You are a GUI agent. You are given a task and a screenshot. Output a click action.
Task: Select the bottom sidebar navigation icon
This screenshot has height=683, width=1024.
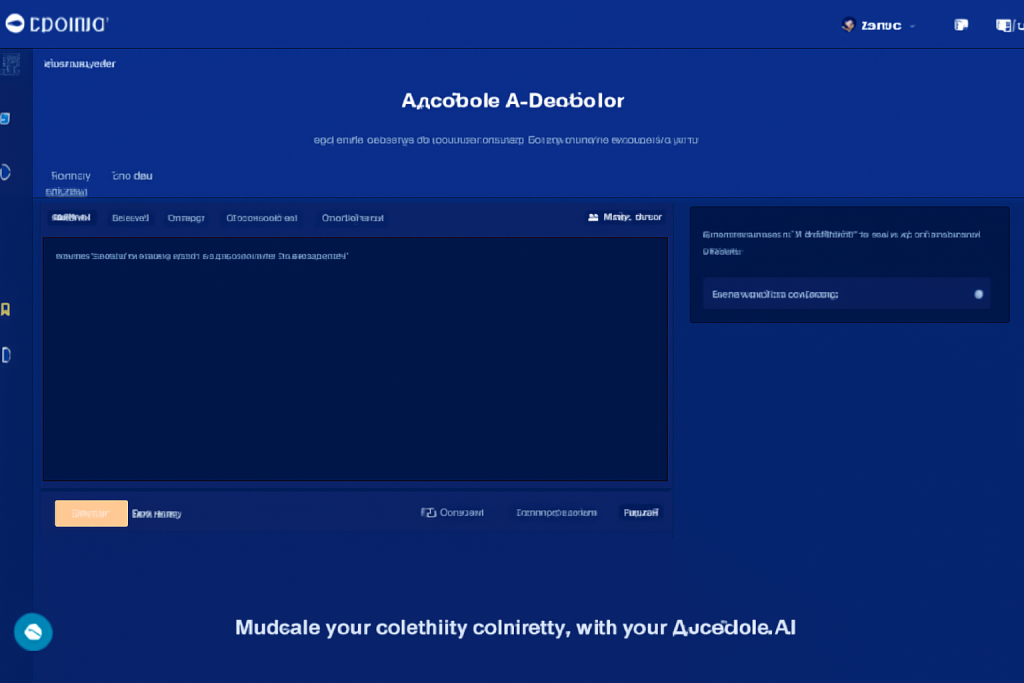6,355
